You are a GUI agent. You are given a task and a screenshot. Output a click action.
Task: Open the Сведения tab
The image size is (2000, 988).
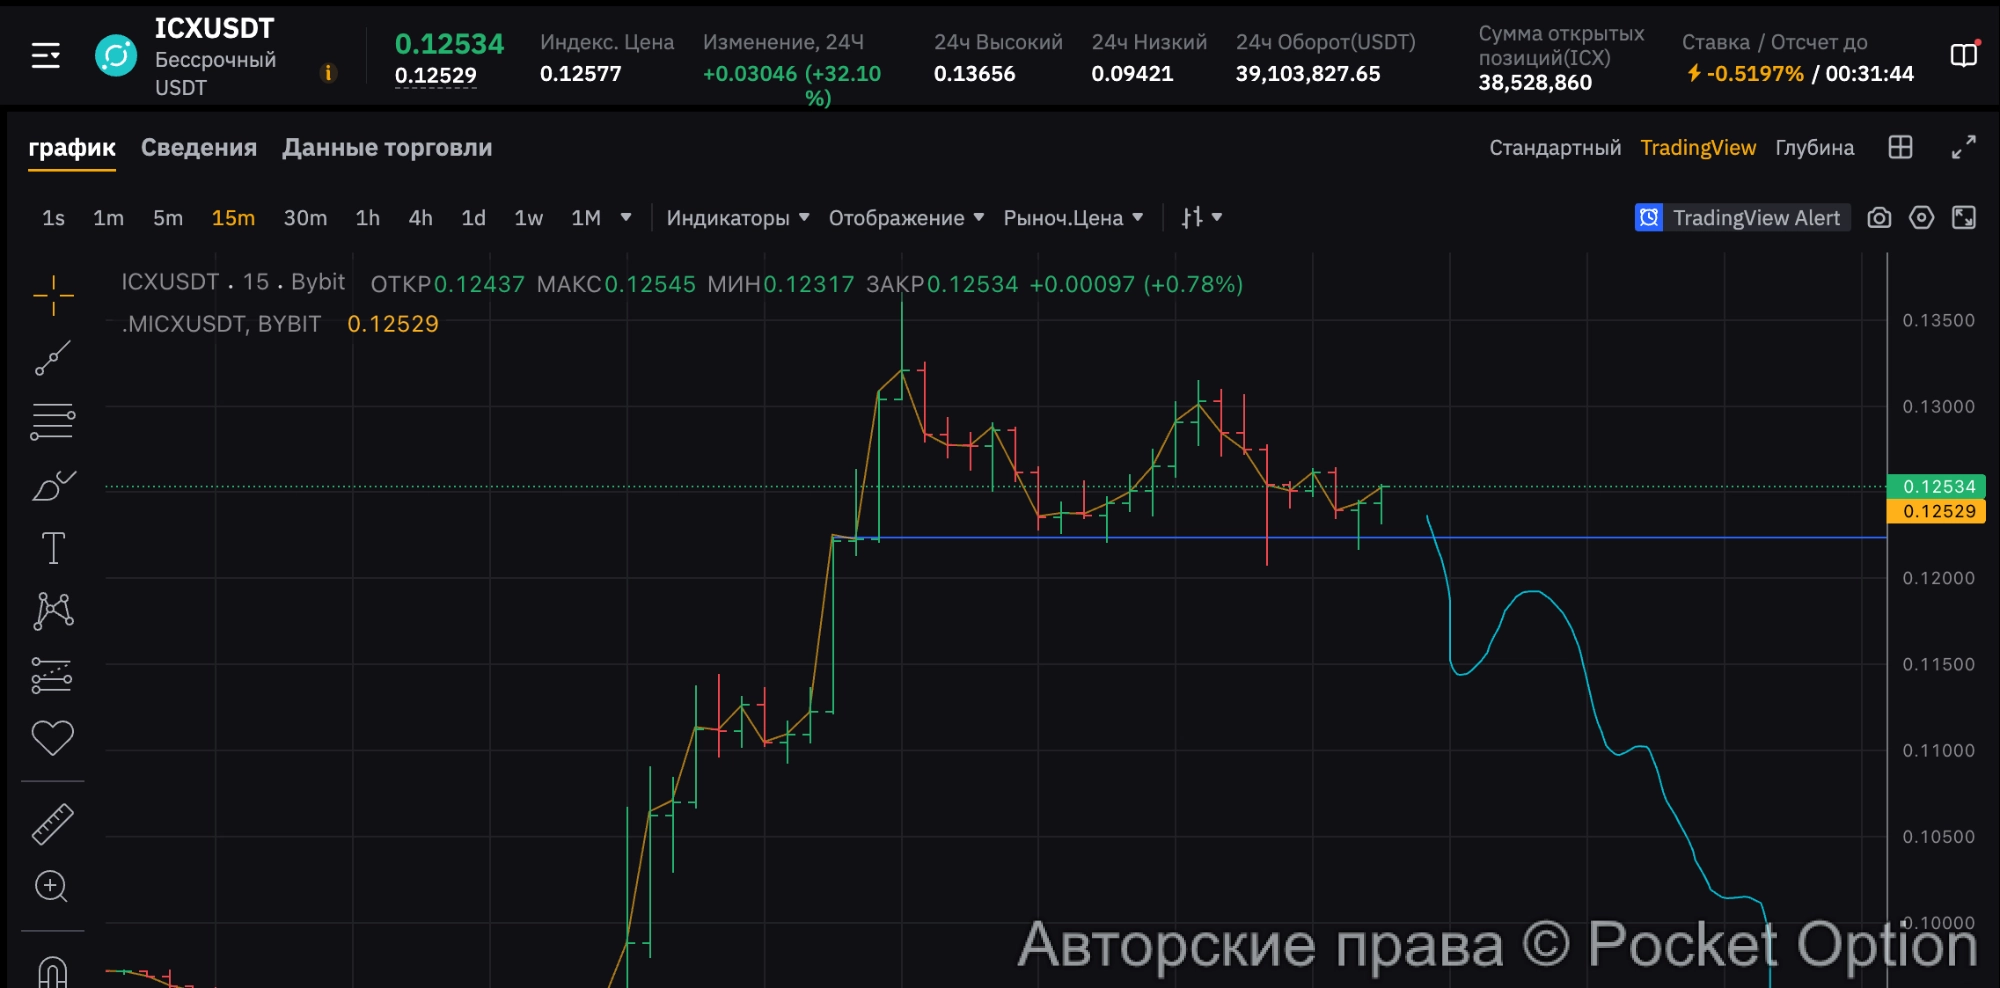(x=199, y=148)
